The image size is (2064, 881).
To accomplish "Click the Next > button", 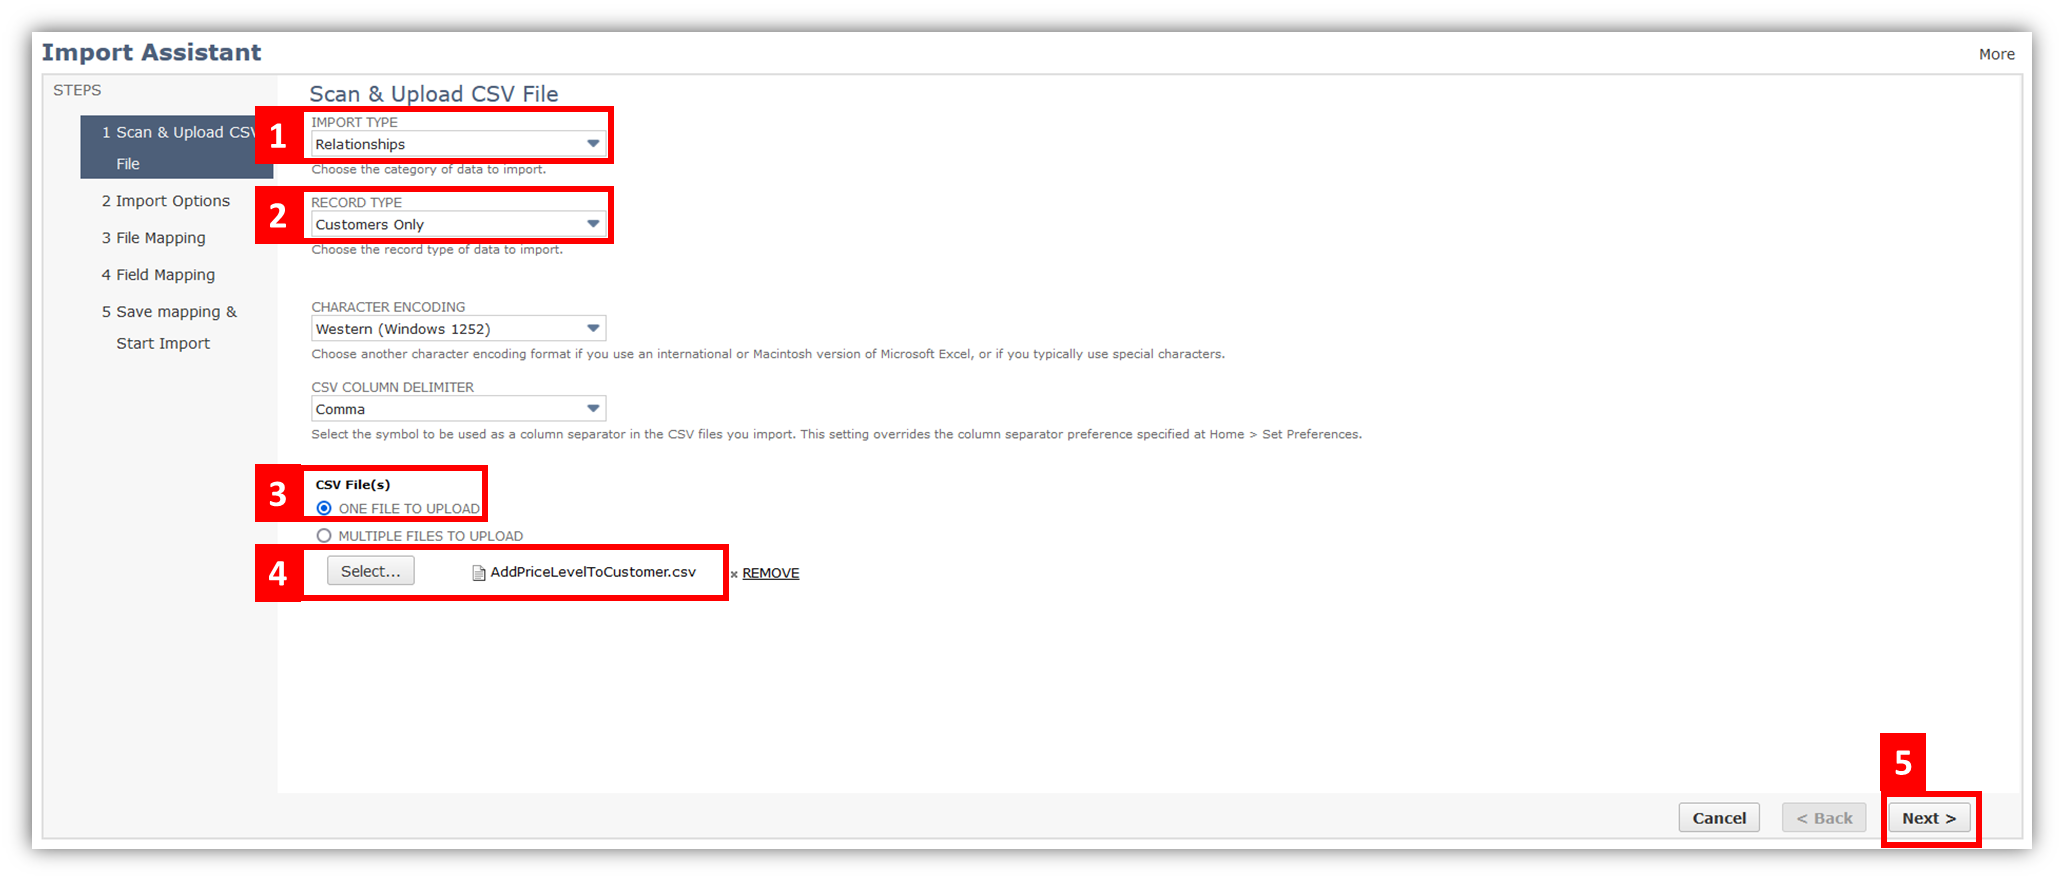I will click(x=1929, y=818).
